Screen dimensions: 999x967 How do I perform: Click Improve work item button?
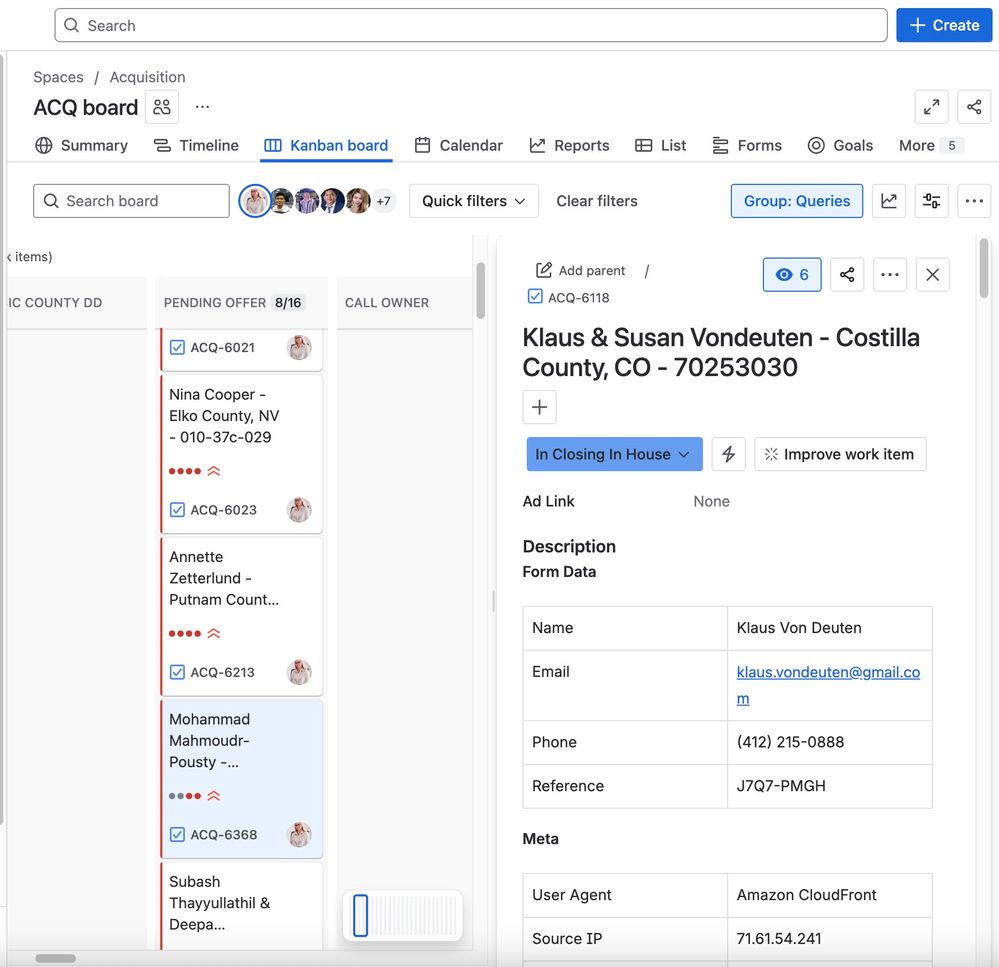coord(840,454)
